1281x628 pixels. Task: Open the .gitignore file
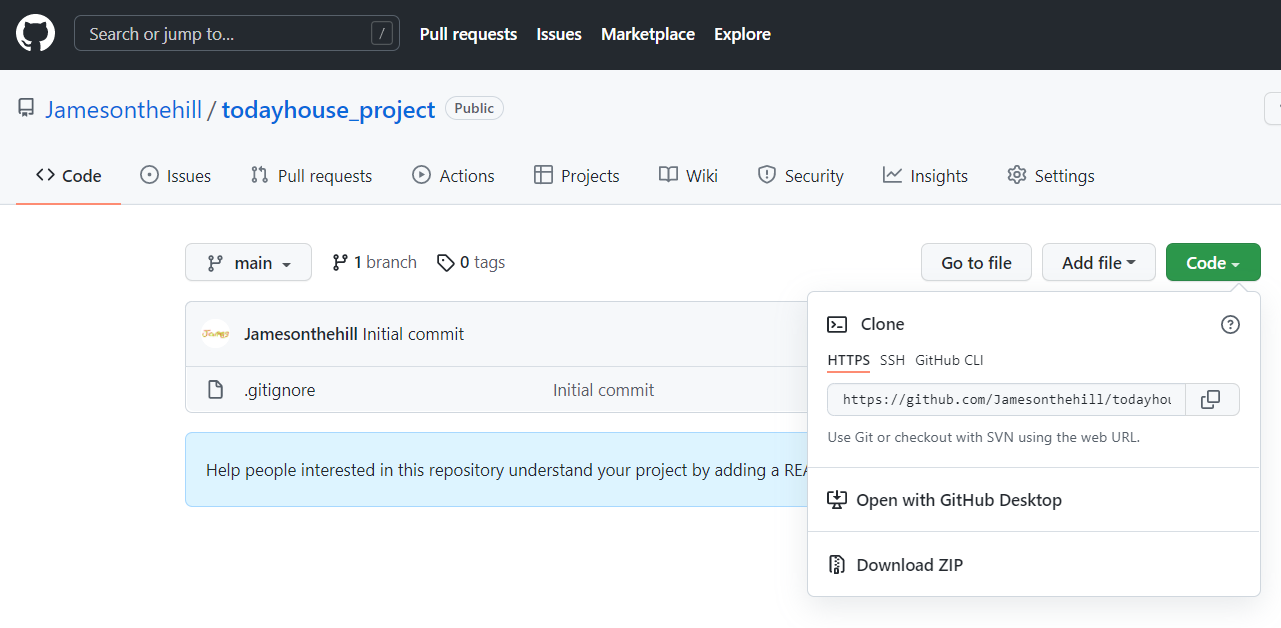(x=279, y=390)
